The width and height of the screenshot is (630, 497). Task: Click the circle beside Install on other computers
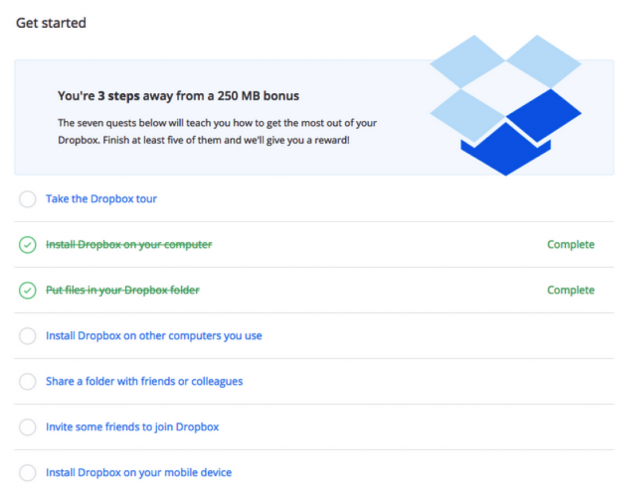pos(28,336)
